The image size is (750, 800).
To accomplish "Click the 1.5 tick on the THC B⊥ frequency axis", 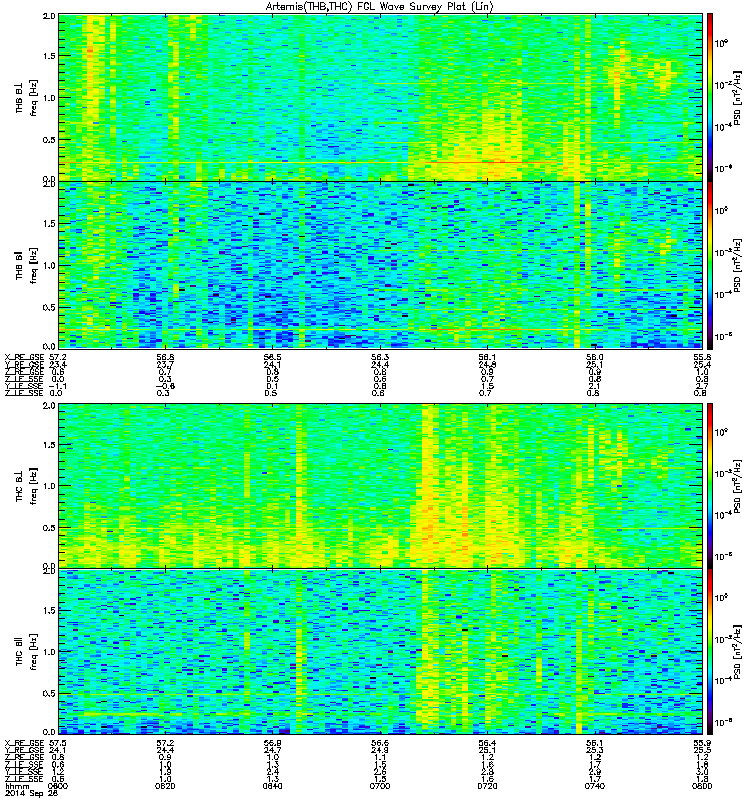I will coord(49,445).
